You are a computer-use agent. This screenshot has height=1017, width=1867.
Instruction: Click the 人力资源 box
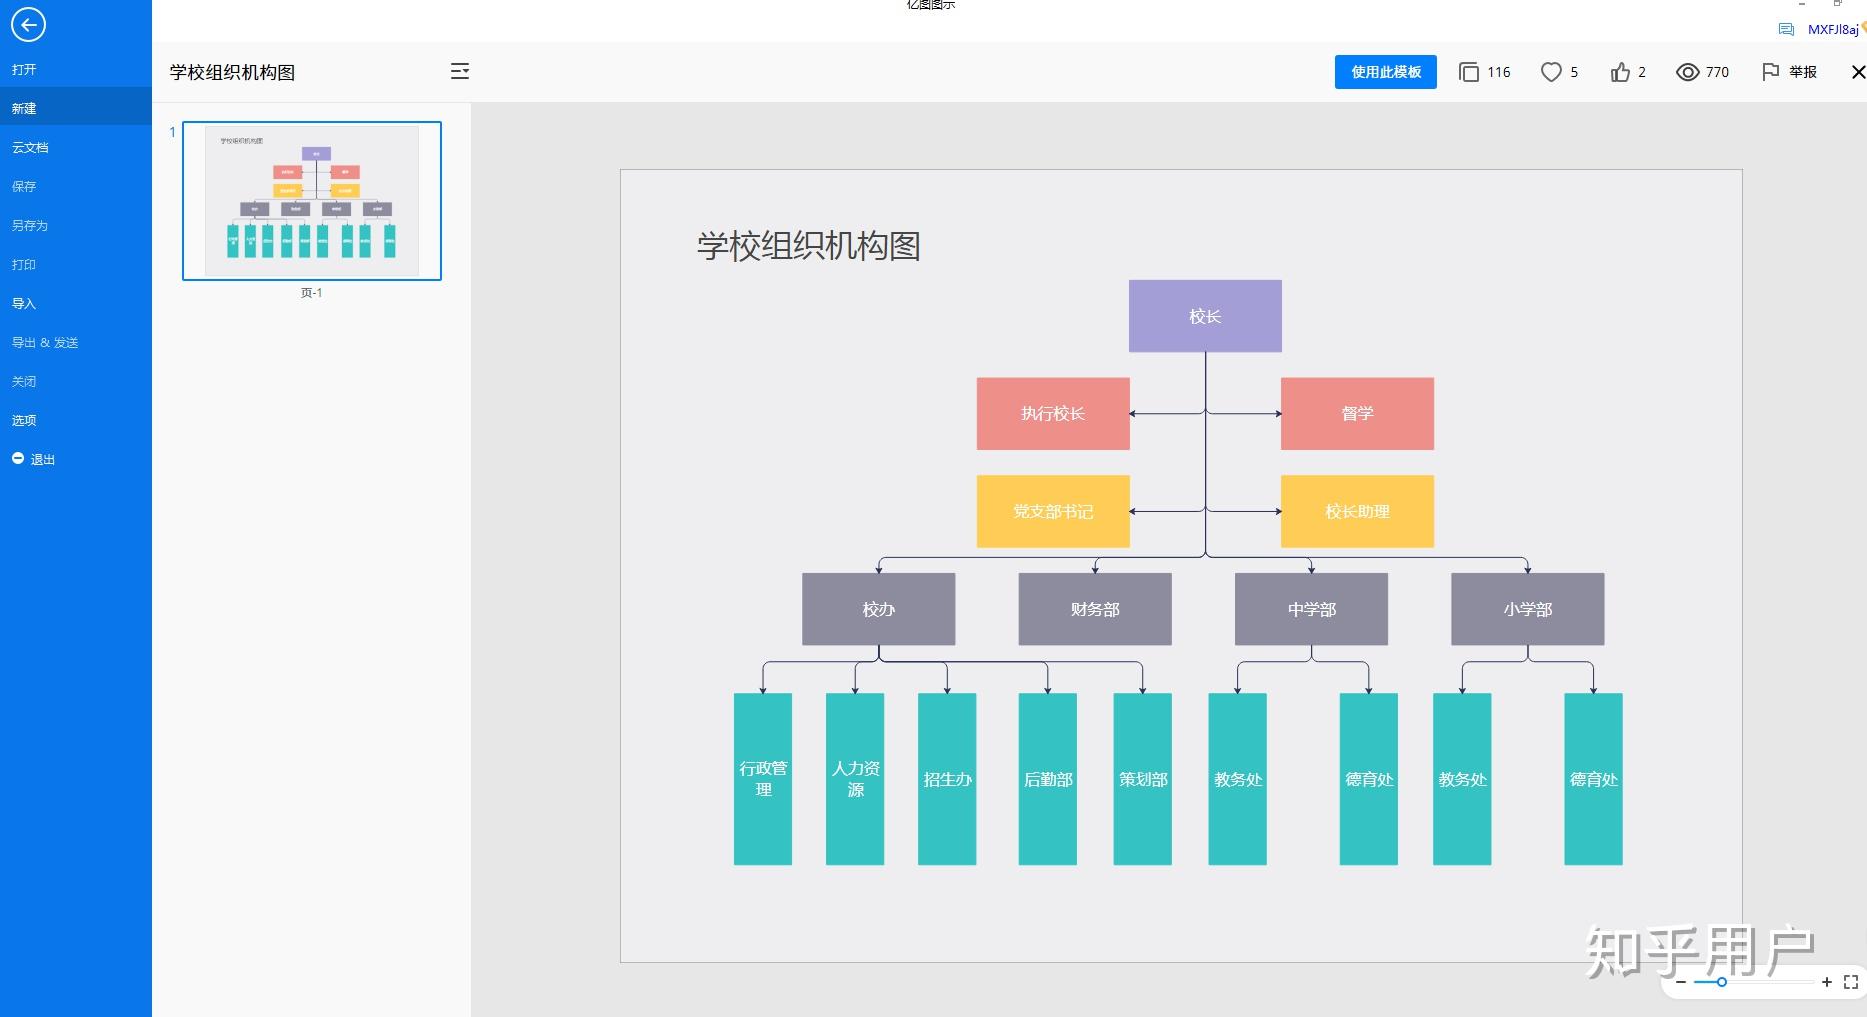(855, 779)
